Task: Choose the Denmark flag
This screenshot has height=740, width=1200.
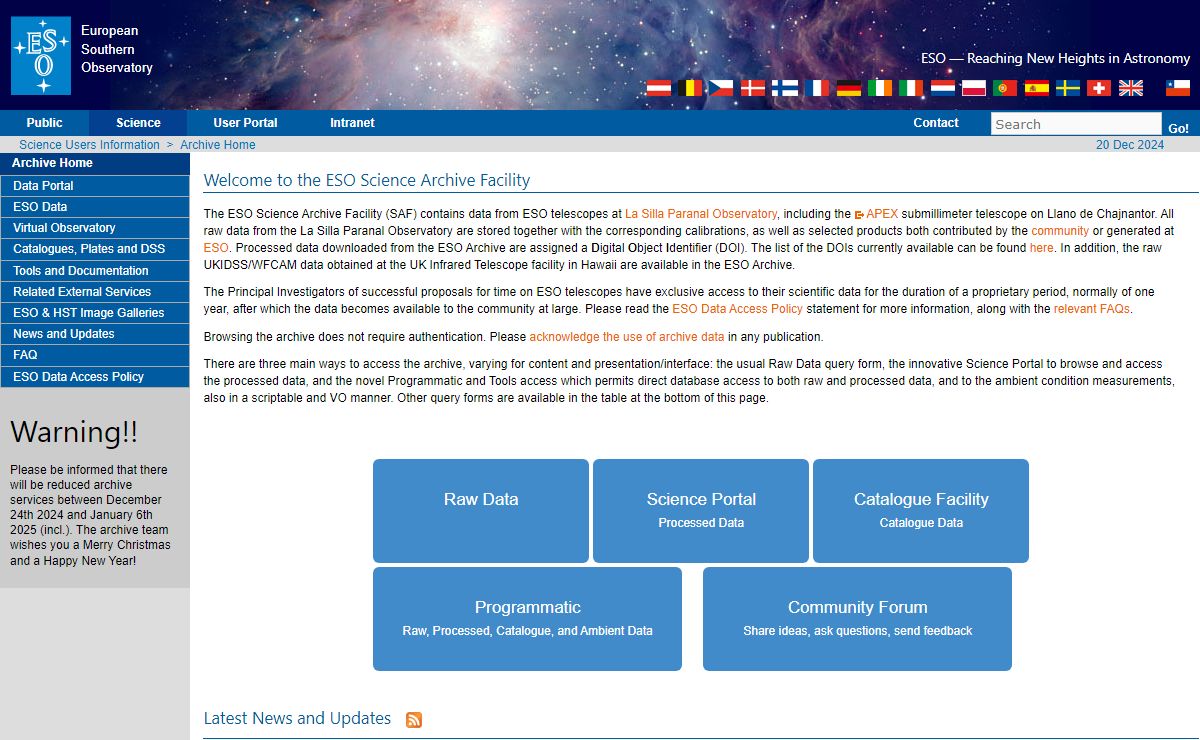Action: coord(753,88)
